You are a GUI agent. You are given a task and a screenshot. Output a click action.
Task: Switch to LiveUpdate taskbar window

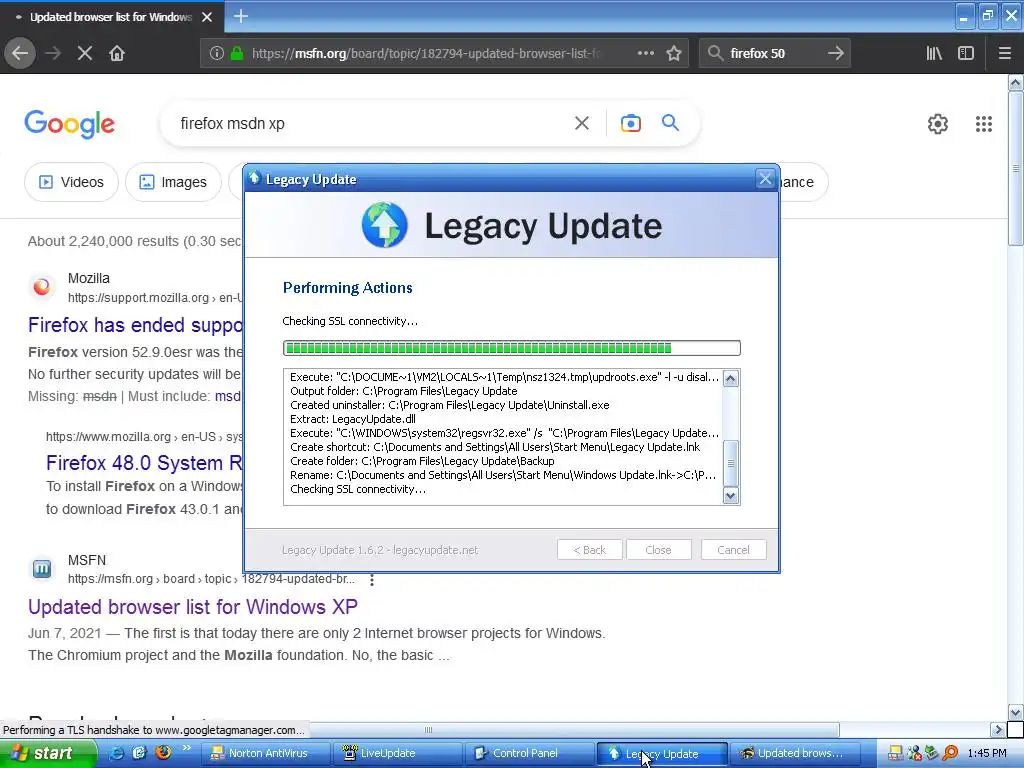(397, 753)
